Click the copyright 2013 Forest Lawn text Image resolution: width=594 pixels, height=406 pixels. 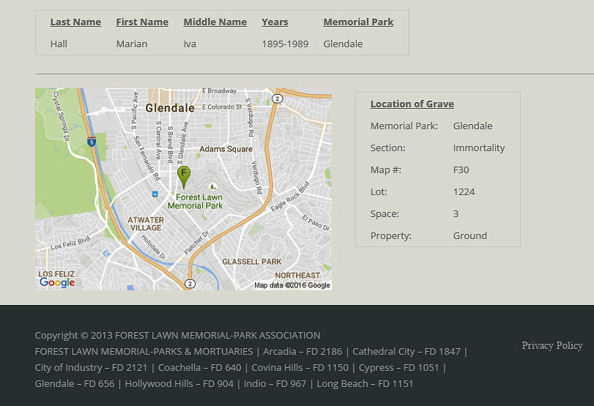(177, 336)
